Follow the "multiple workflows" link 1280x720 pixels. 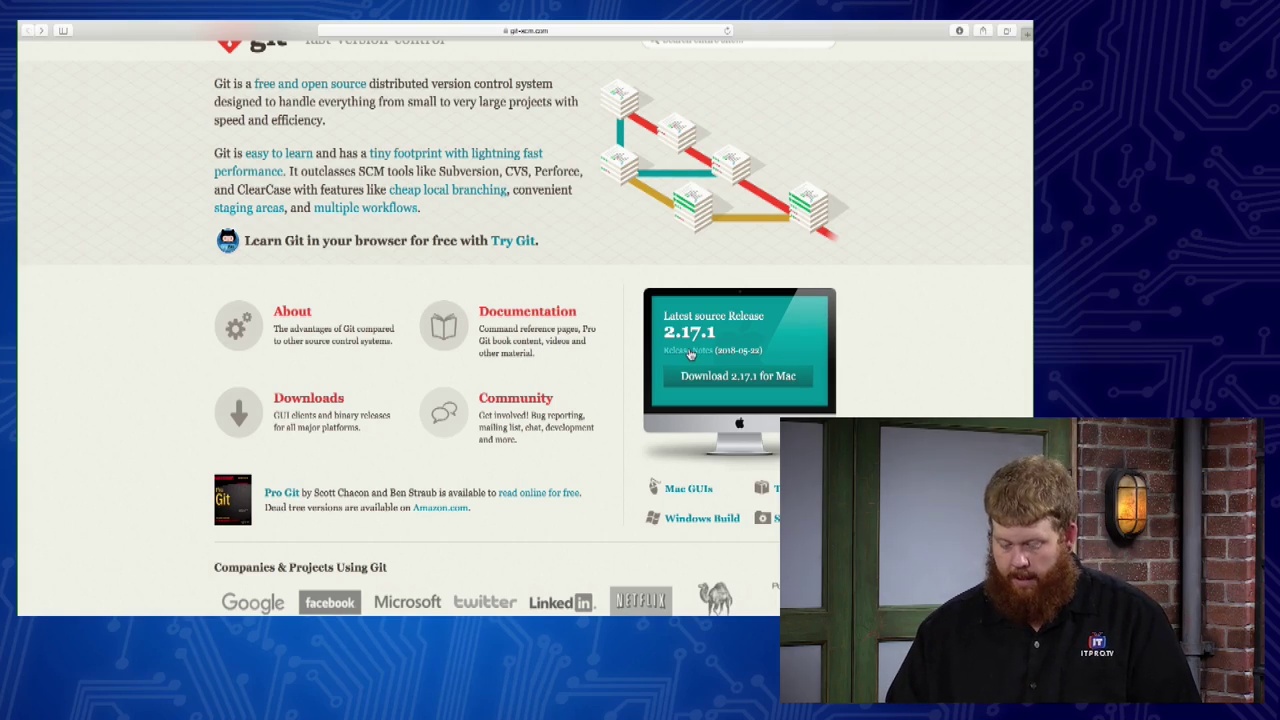(x=365, y=208)
